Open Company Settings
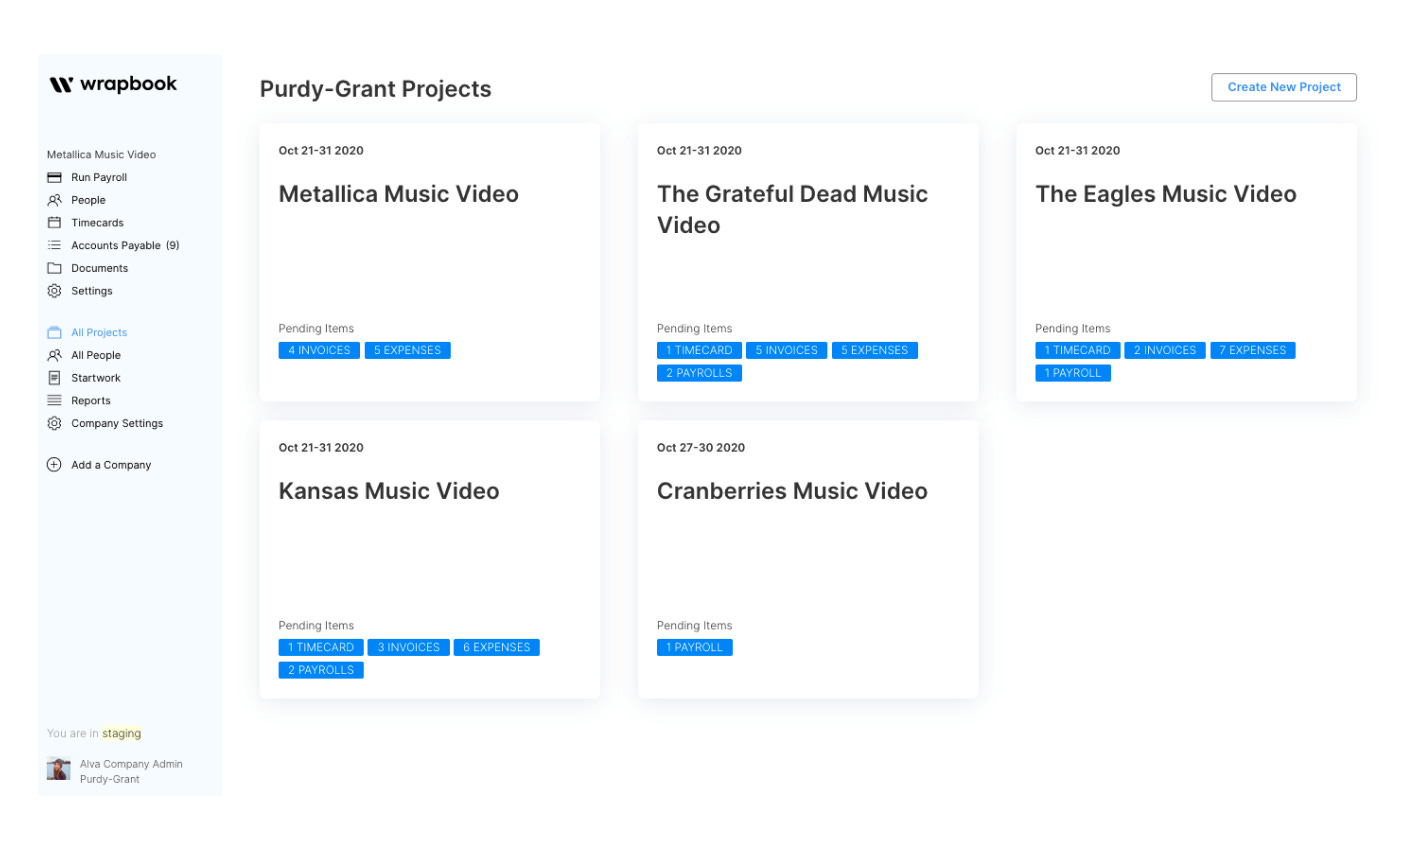The image size is (1428, 850). [x=117, y=423]
